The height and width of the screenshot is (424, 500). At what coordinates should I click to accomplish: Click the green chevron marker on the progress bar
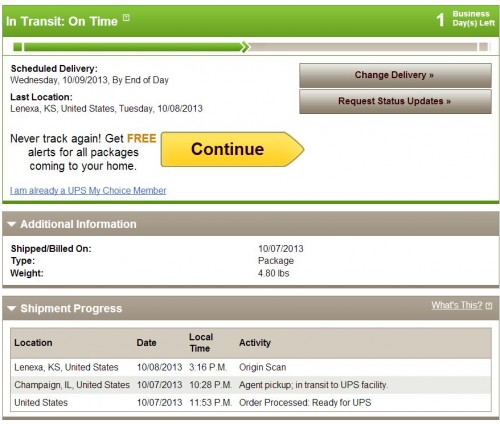(x=245, y=47)
